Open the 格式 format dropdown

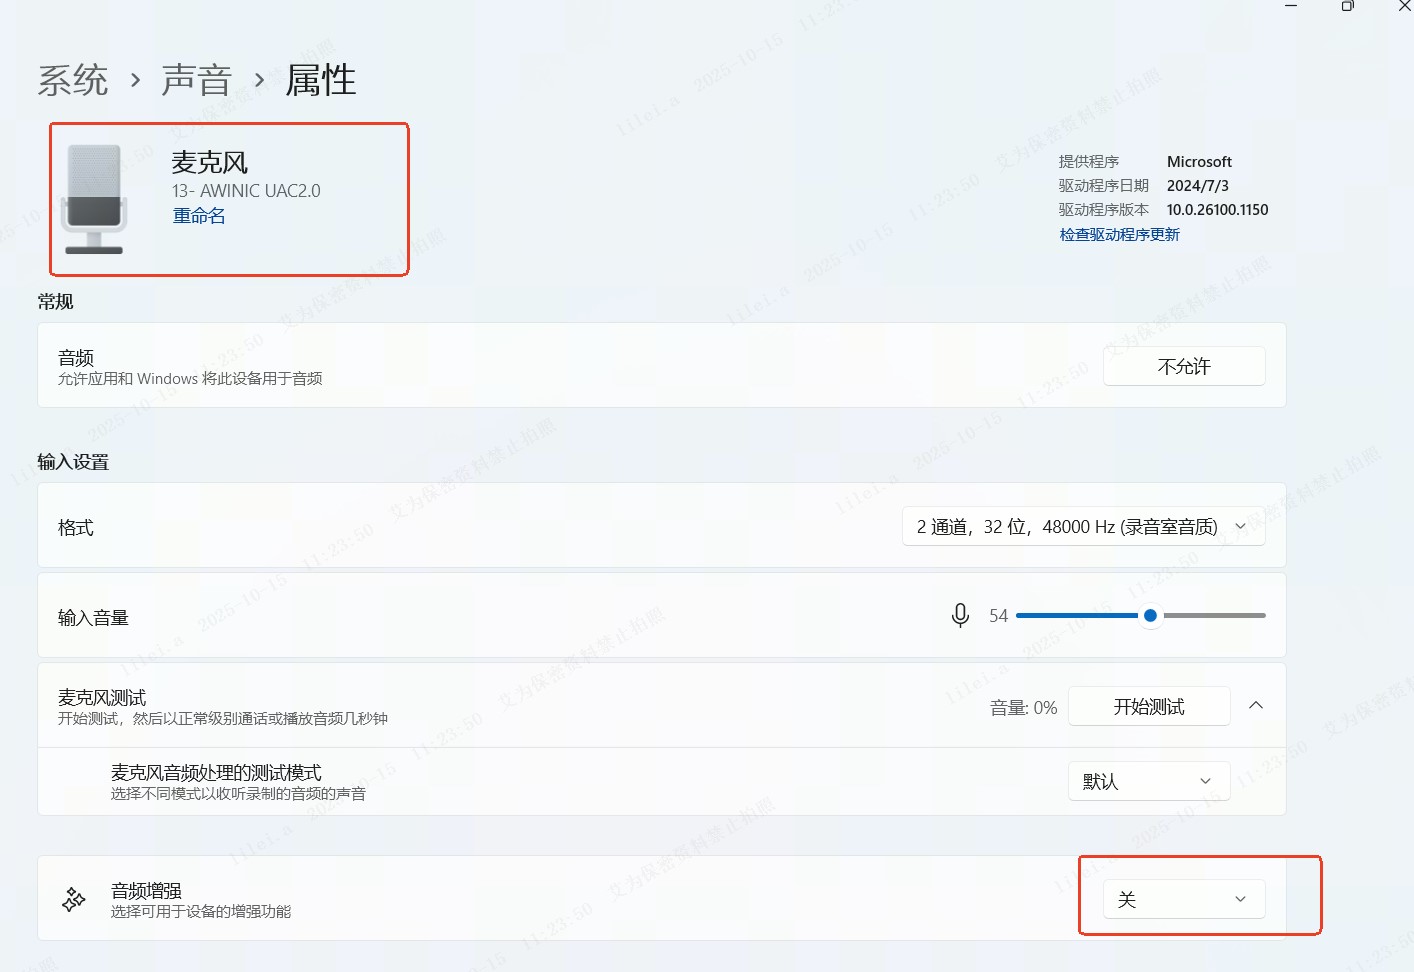pos(1083,527)
